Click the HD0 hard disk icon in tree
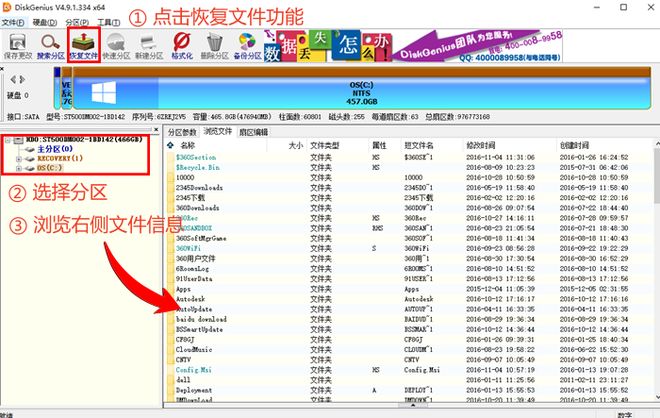Viewport: 660px width, 418px height. pyautogui.click(x=19, y=139)
